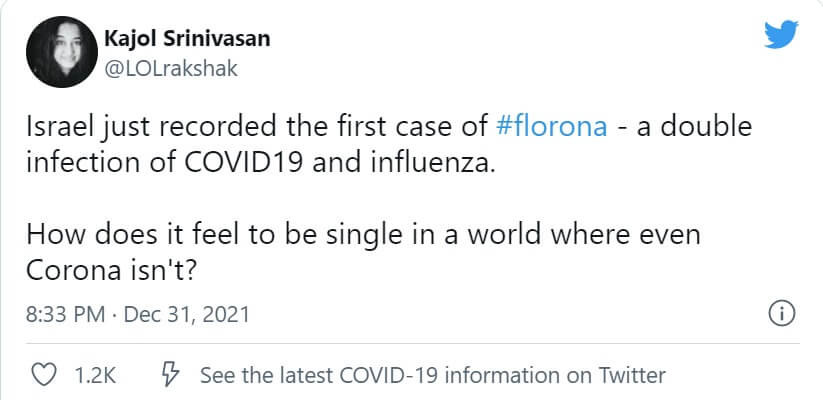Click the 8:33 PM time text
The height and width of the screenshot is (400, 823).
click(66, 315)
